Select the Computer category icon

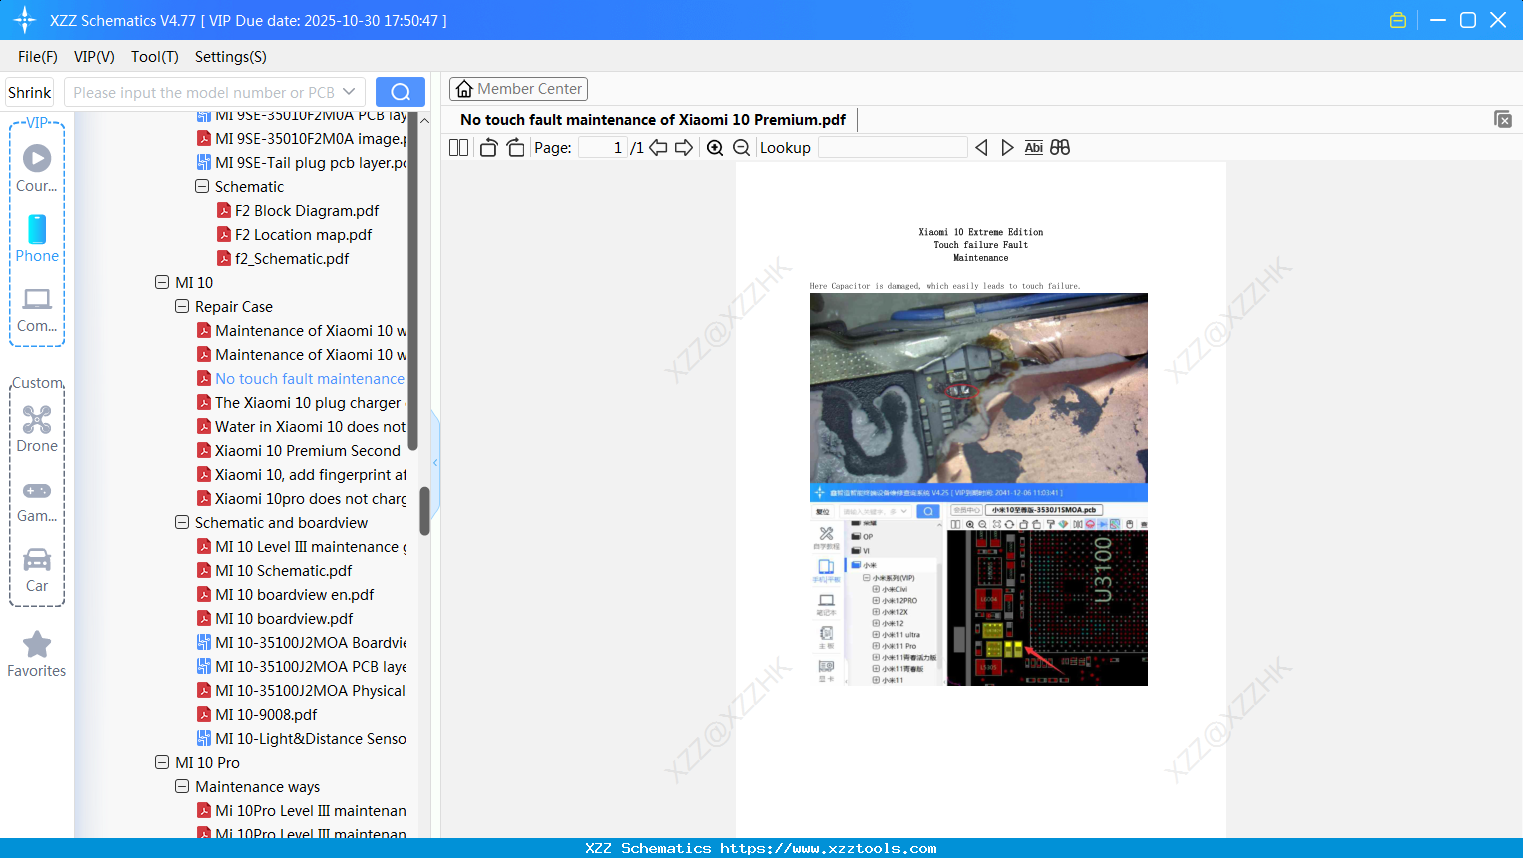pyautogui.click(x=37, y=310)
